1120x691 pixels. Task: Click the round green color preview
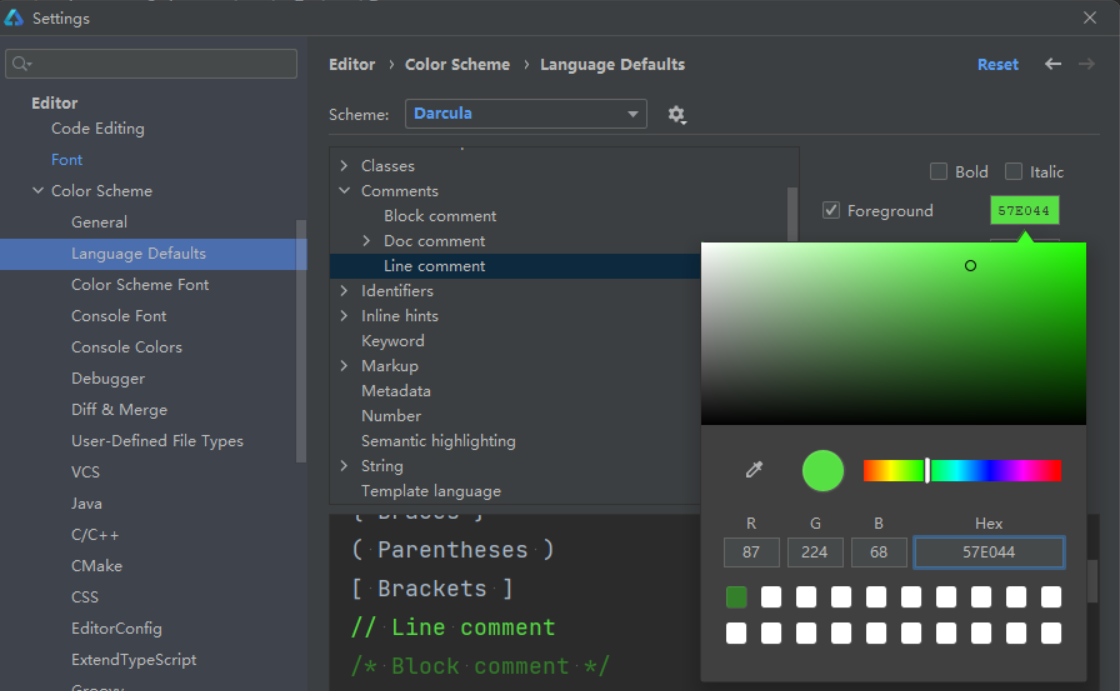point(823,470)
